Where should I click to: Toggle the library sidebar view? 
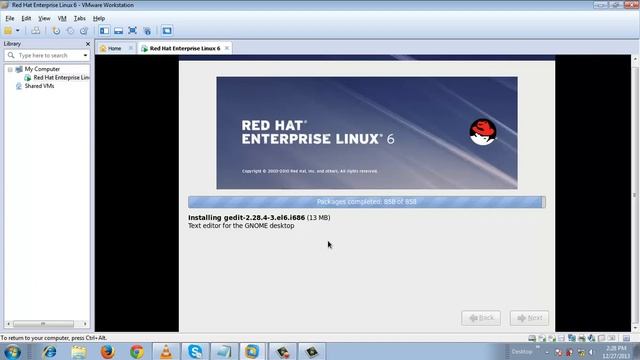[104, 31]
